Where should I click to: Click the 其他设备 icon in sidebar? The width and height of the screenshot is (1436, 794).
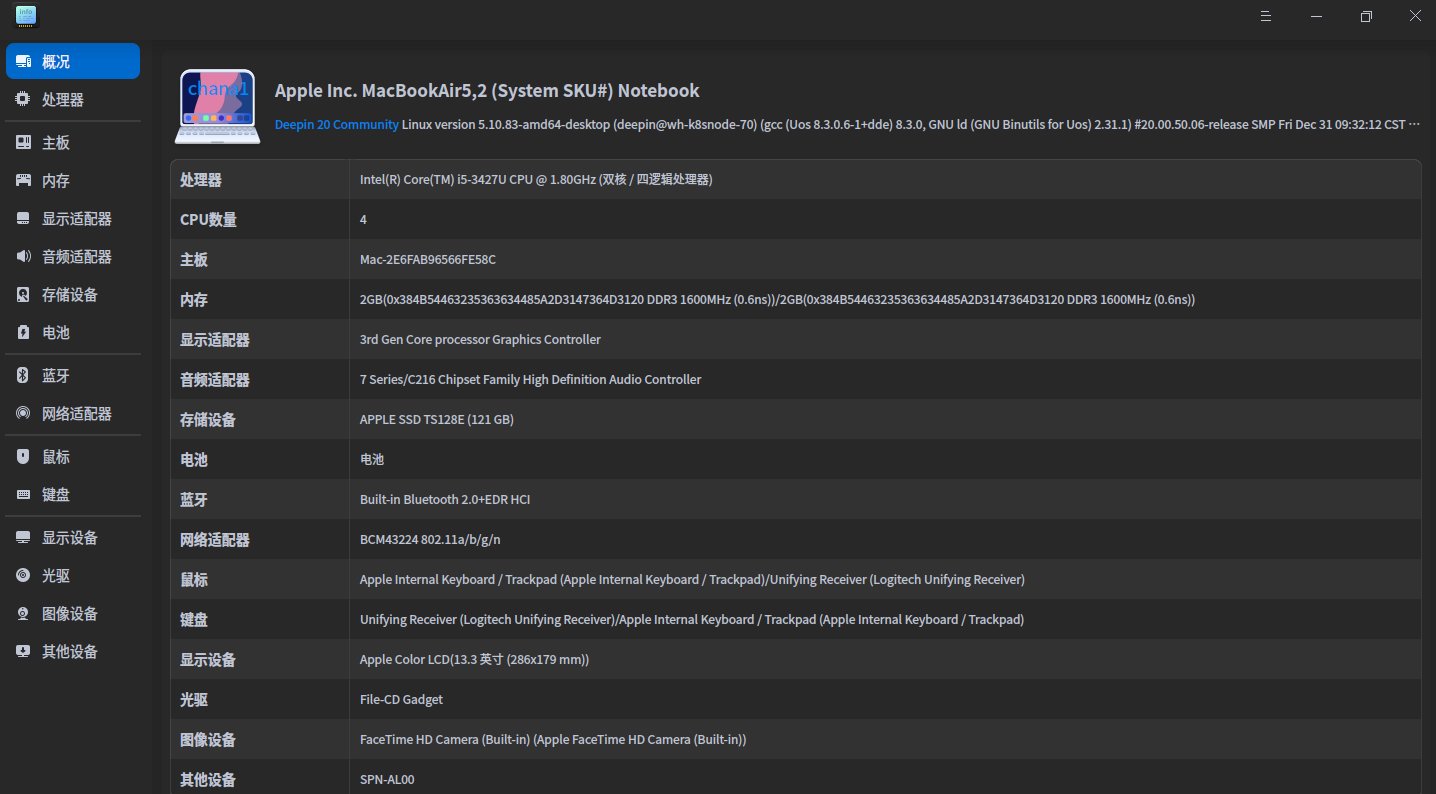pyautogui.click(x=24, y=652)
